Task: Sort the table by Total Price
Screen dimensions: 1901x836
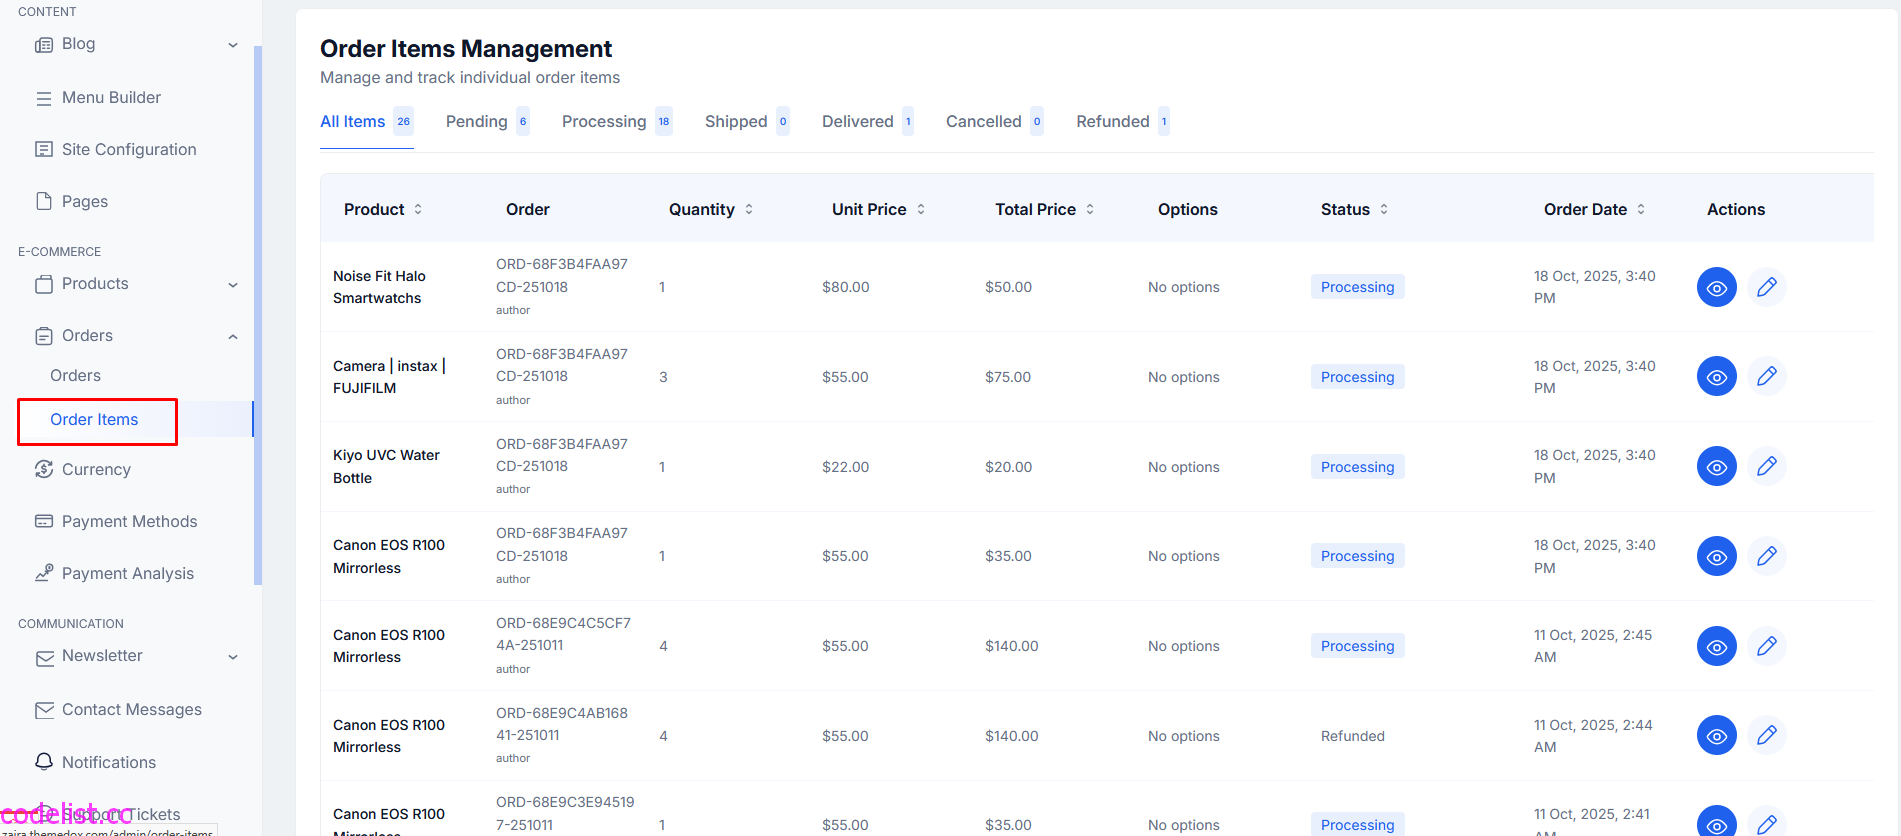Action: point(1045,209)
